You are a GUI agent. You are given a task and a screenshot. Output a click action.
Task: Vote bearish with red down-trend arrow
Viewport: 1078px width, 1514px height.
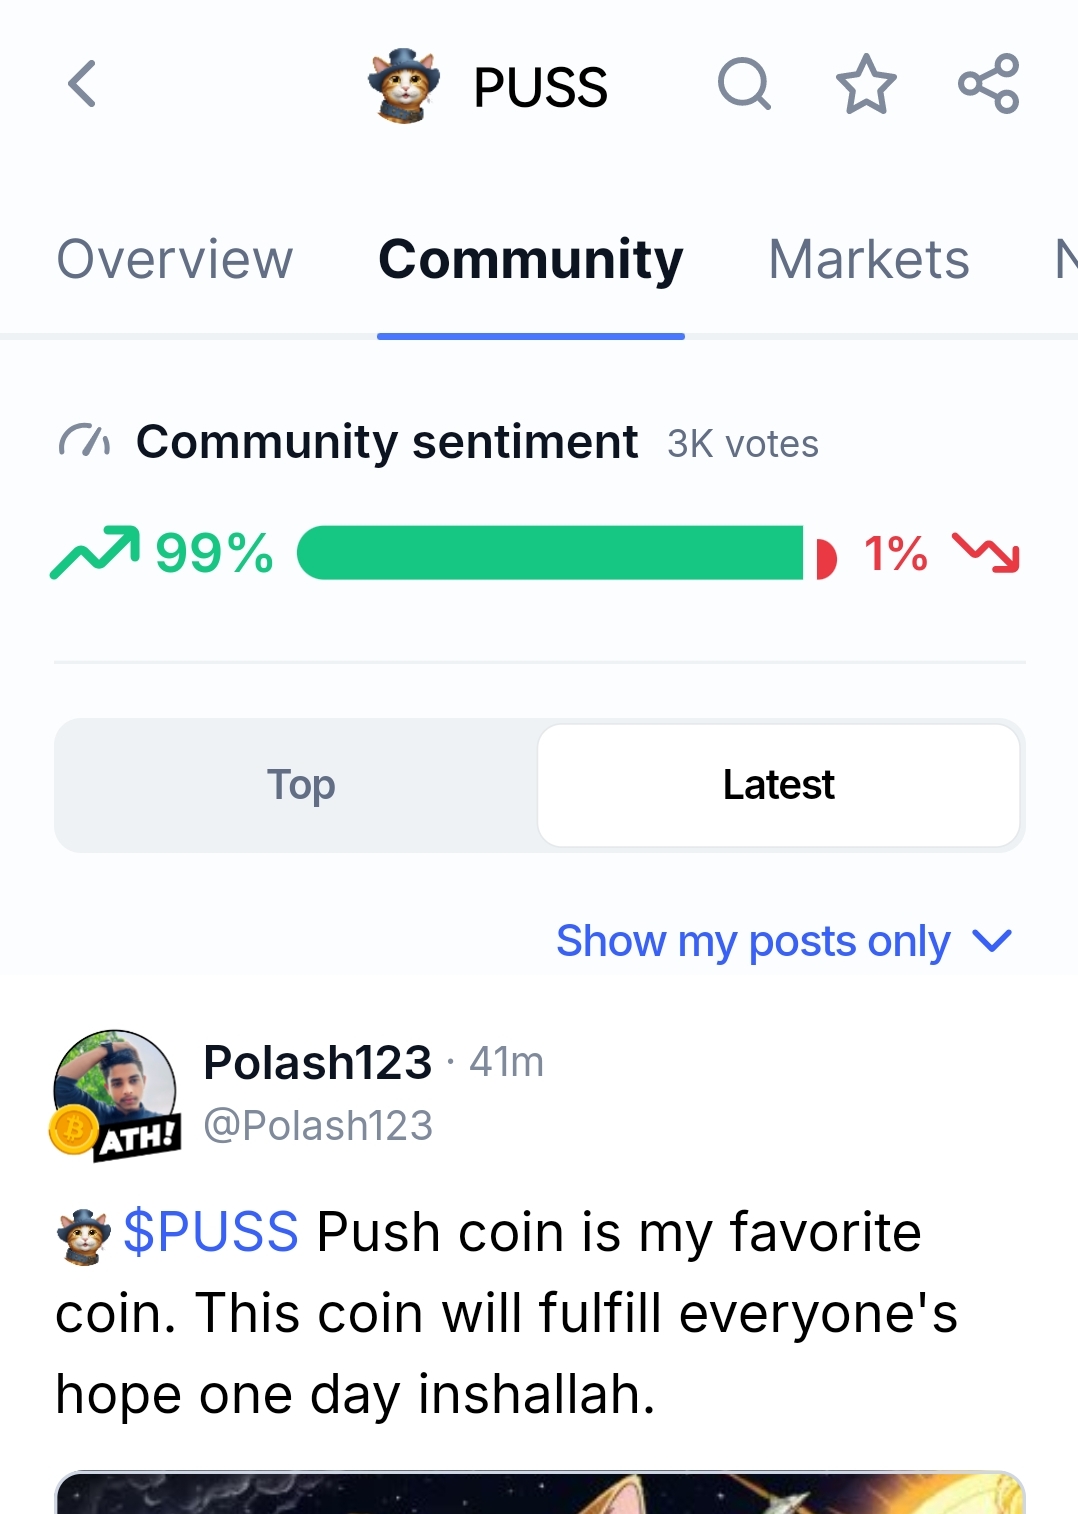point(986,553)
